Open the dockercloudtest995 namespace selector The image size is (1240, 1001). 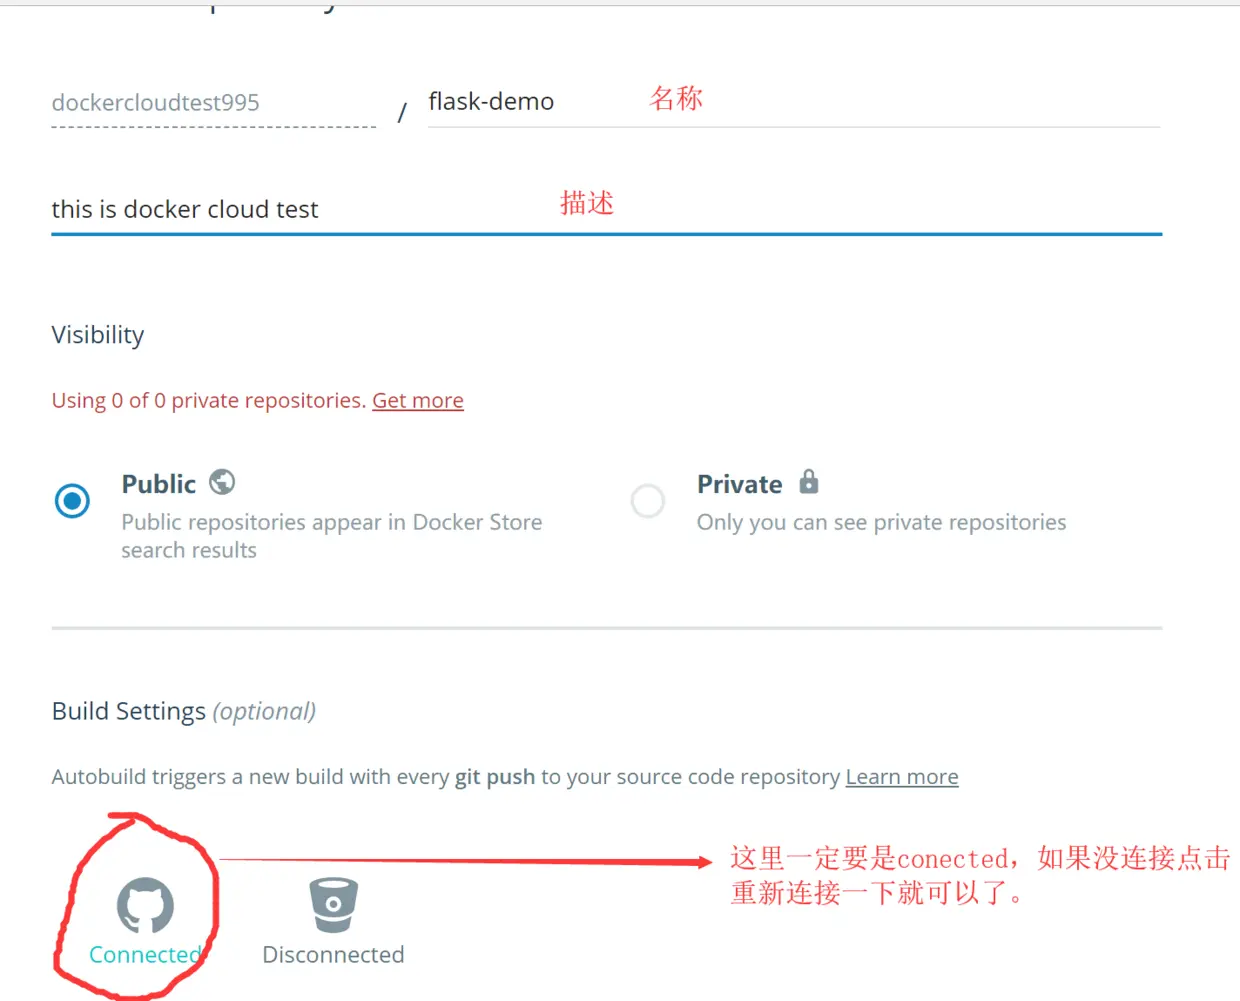[x=213, y=103]
